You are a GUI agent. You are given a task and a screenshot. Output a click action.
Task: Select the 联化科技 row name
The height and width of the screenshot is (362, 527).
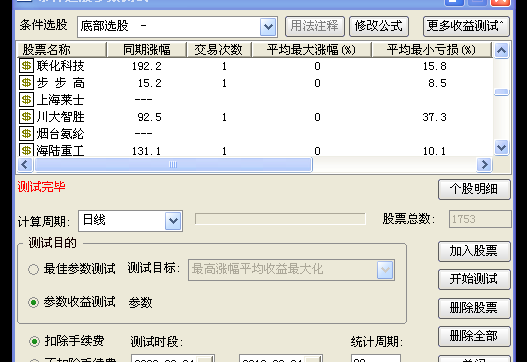[x=60, y=66]
